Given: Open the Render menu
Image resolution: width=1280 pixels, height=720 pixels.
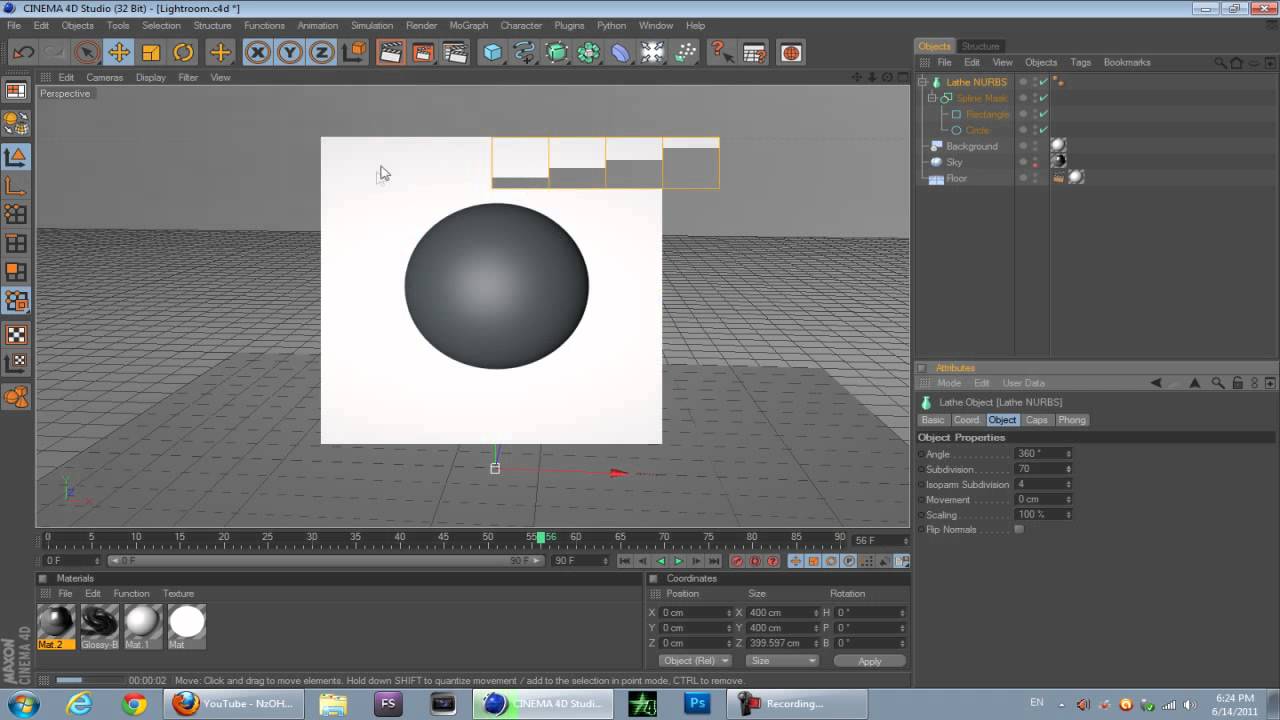Looking at the screenshot, I should coord(421,25).
